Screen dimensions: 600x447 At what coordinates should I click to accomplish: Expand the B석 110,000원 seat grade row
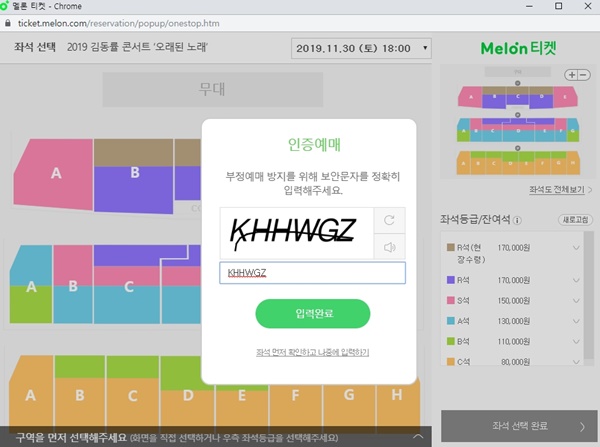coord(577,341)
